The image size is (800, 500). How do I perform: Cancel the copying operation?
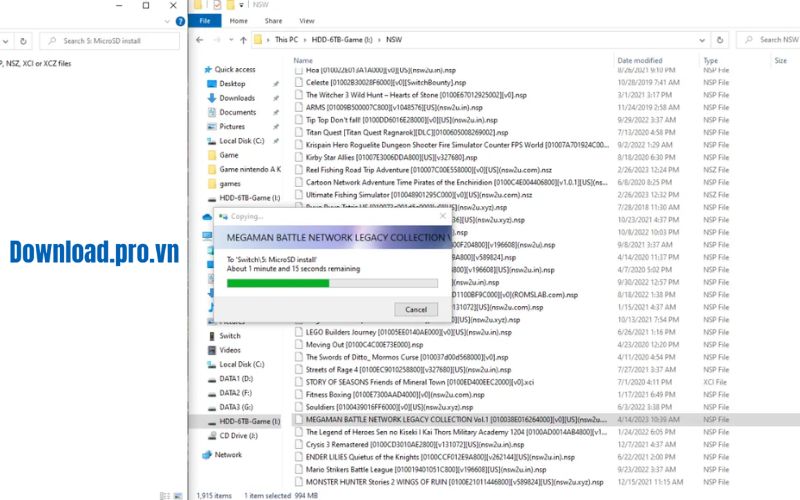[416, 309]
